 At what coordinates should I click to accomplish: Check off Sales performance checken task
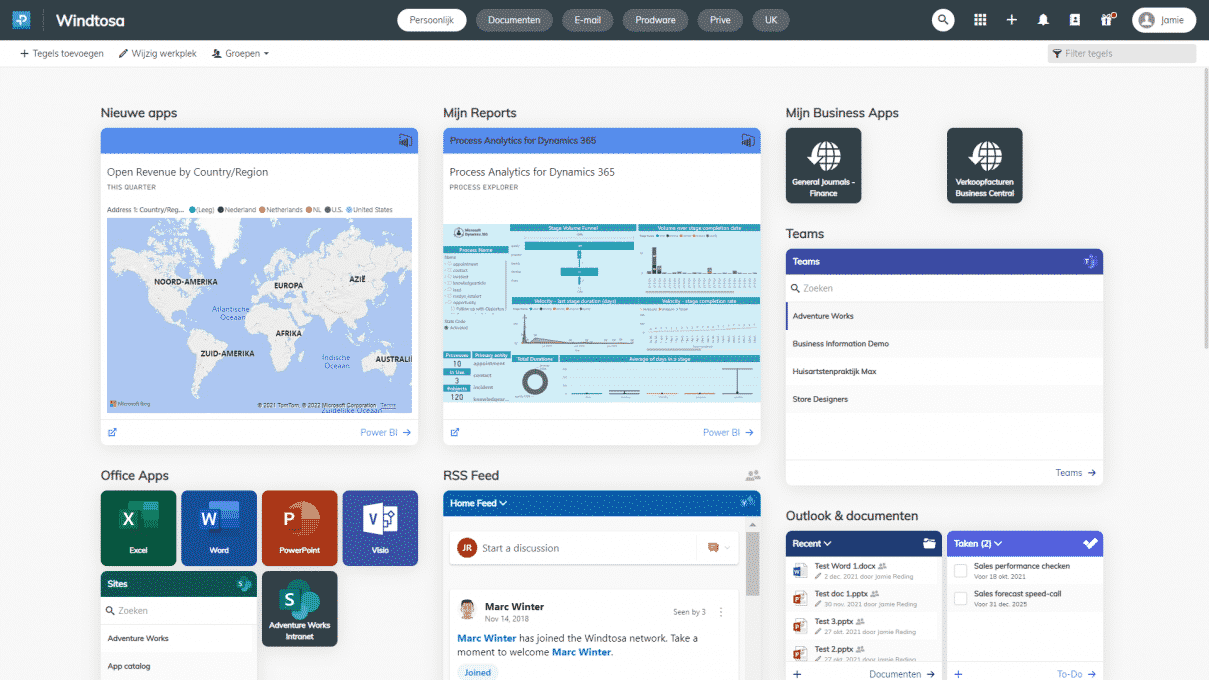(x=960, y=571)
